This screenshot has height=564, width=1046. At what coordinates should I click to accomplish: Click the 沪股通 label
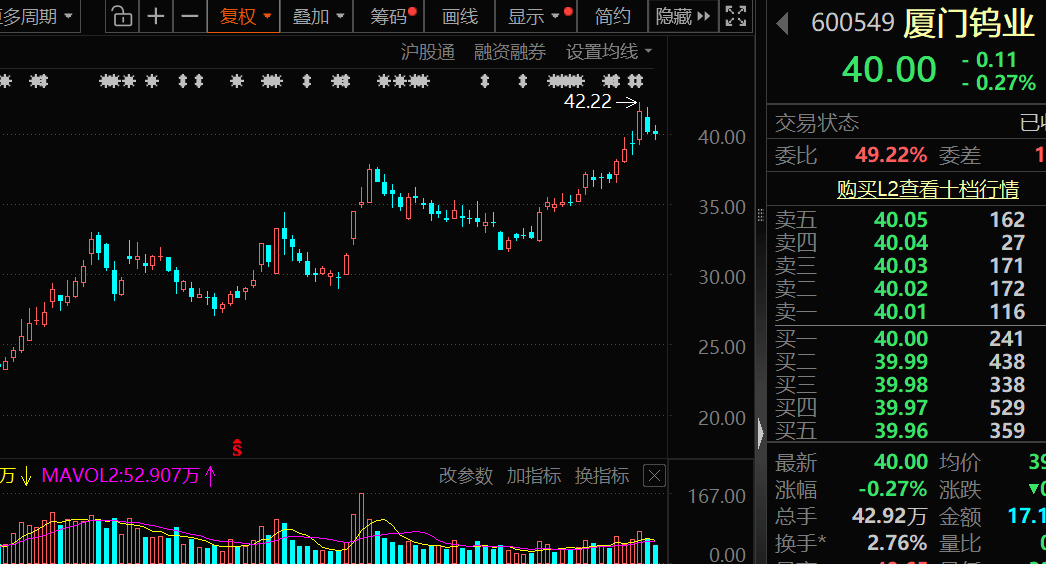427,52
